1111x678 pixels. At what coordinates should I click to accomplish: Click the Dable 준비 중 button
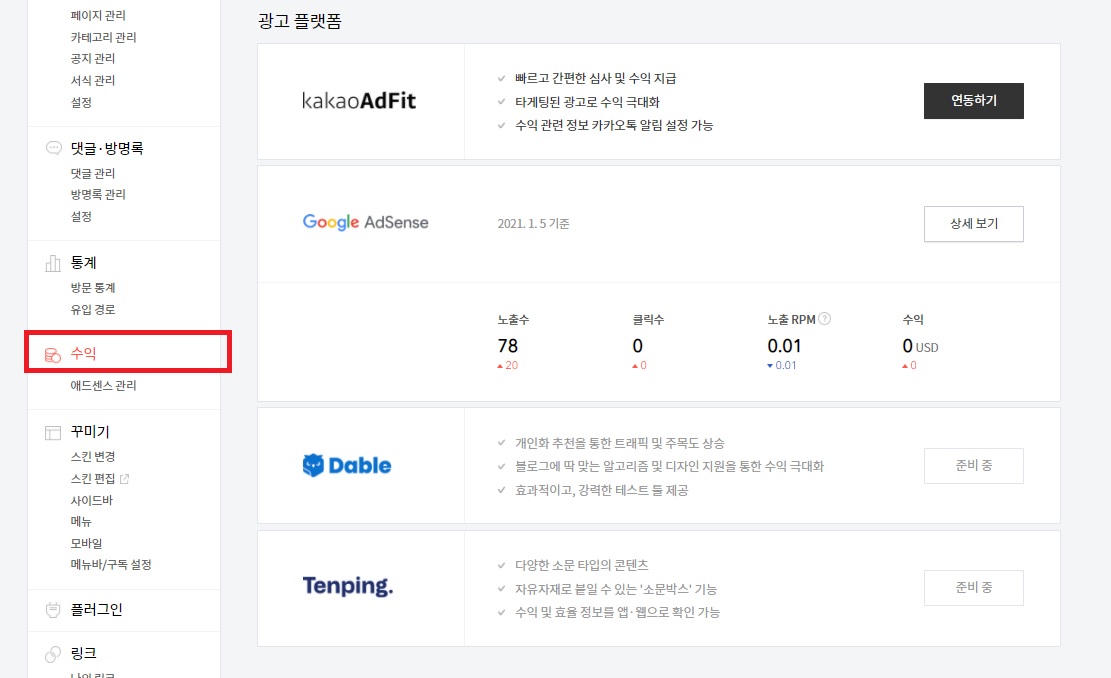coord(974,465)
